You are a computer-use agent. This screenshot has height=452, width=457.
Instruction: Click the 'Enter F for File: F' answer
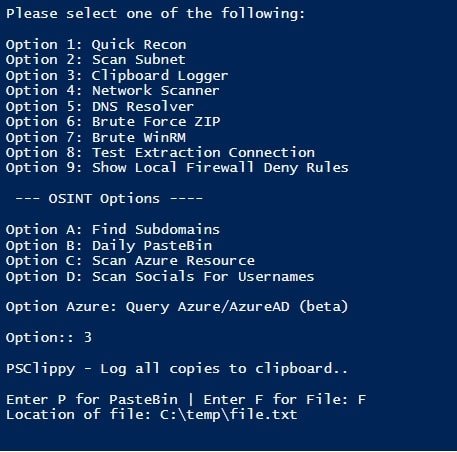click(285, 399)
